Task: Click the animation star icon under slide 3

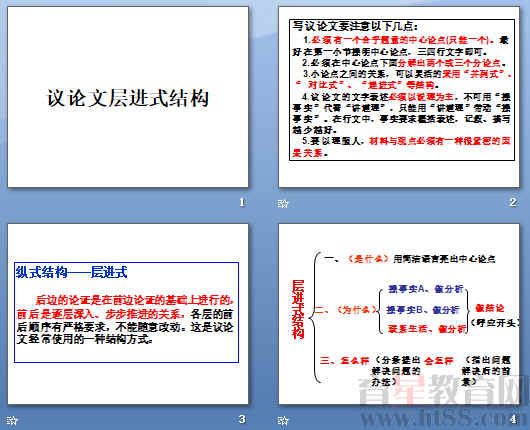Action: pos(12,421)
